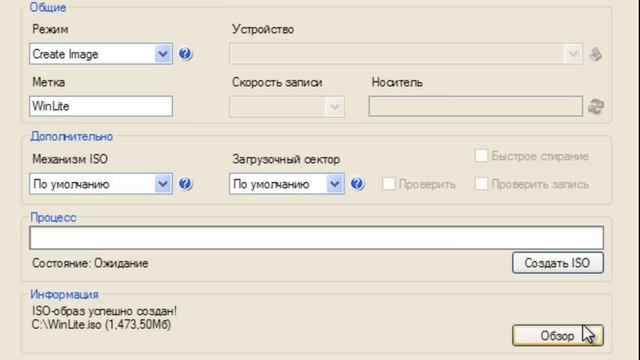
Task: Click the path text C:\WinLite.iso (1,473,50Мб)
Action: 102,325
